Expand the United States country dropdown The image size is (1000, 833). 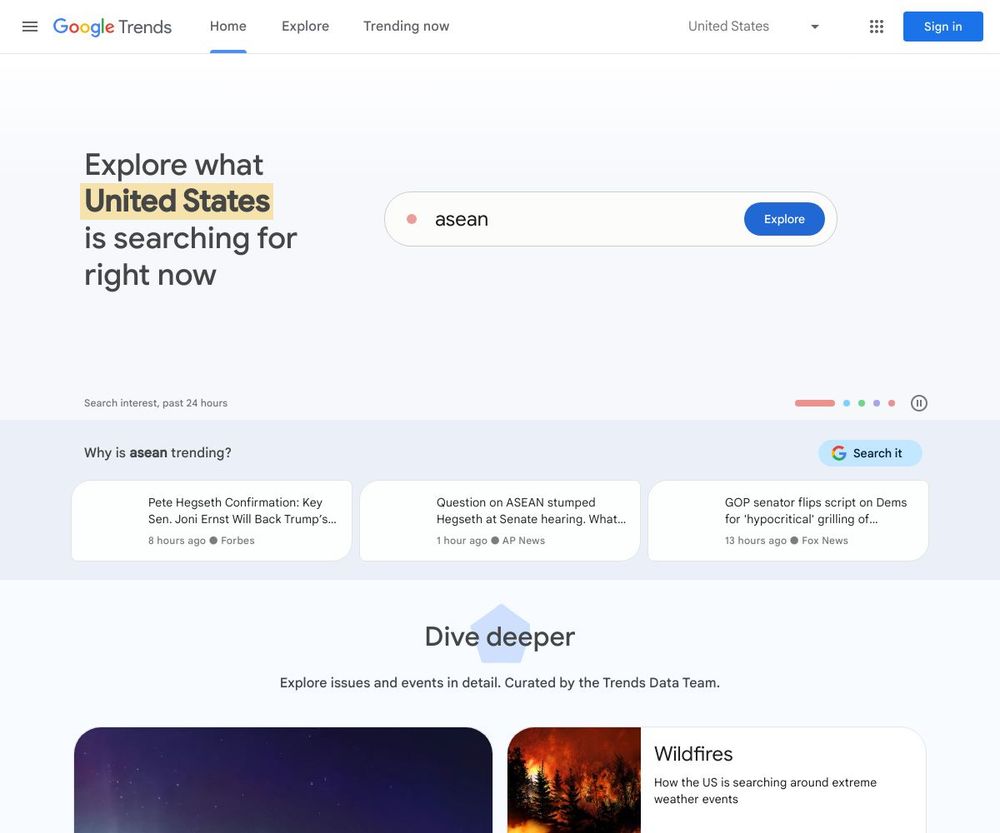754,26
